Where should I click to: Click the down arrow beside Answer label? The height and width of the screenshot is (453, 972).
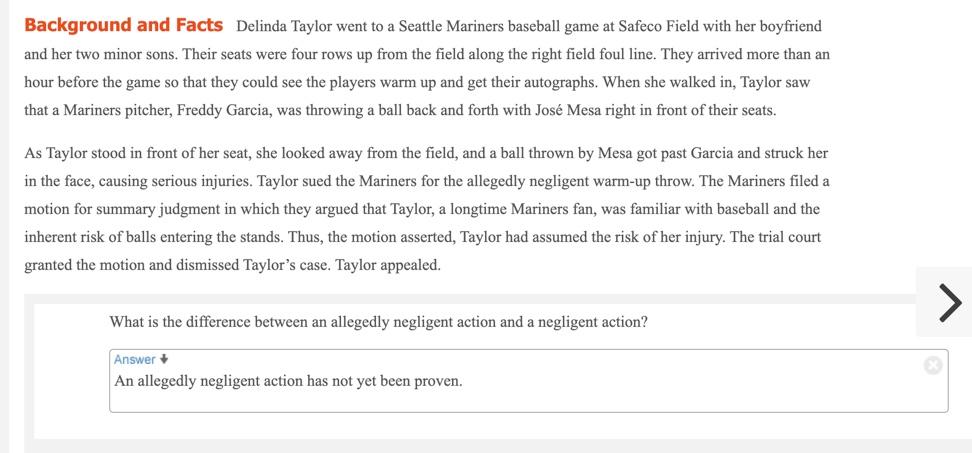[x=164, y=359]
